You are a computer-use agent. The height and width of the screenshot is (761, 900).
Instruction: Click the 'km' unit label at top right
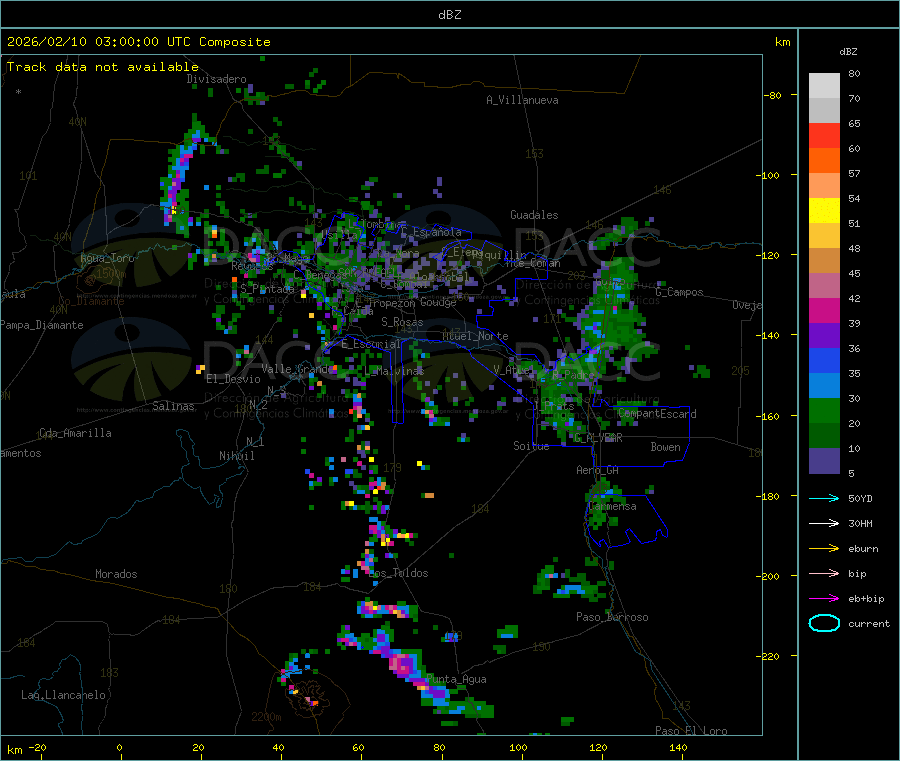point(782,42)
